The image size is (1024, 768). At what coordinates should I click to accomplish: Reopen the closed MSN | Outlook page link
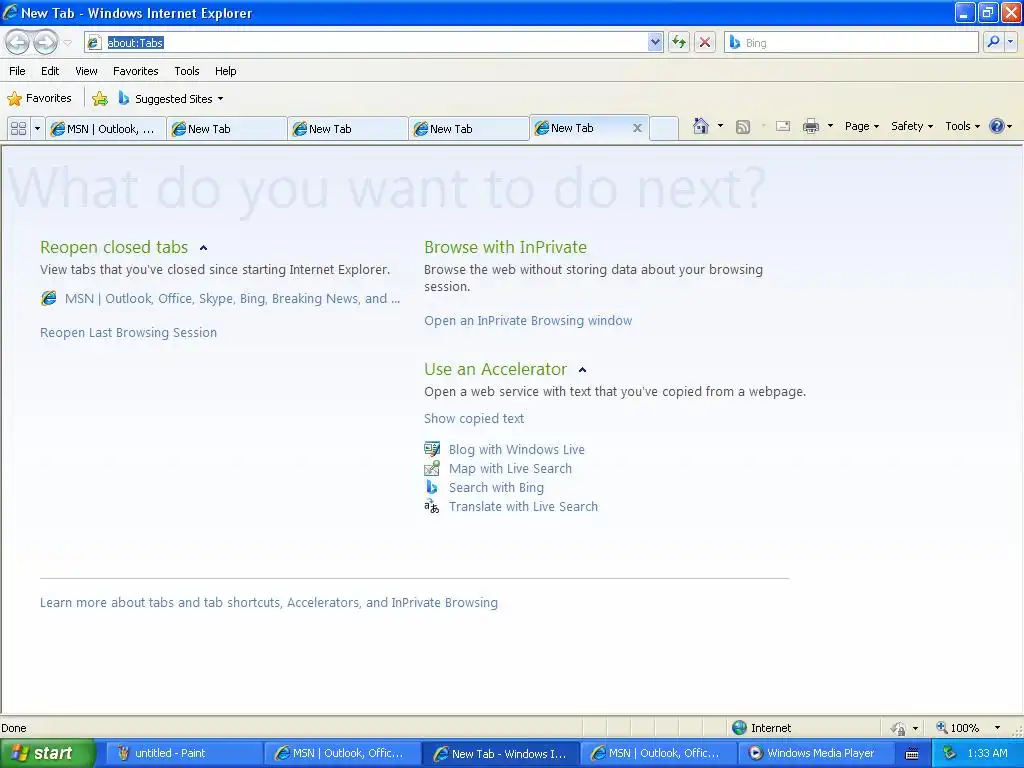click(x=232, y=298)
